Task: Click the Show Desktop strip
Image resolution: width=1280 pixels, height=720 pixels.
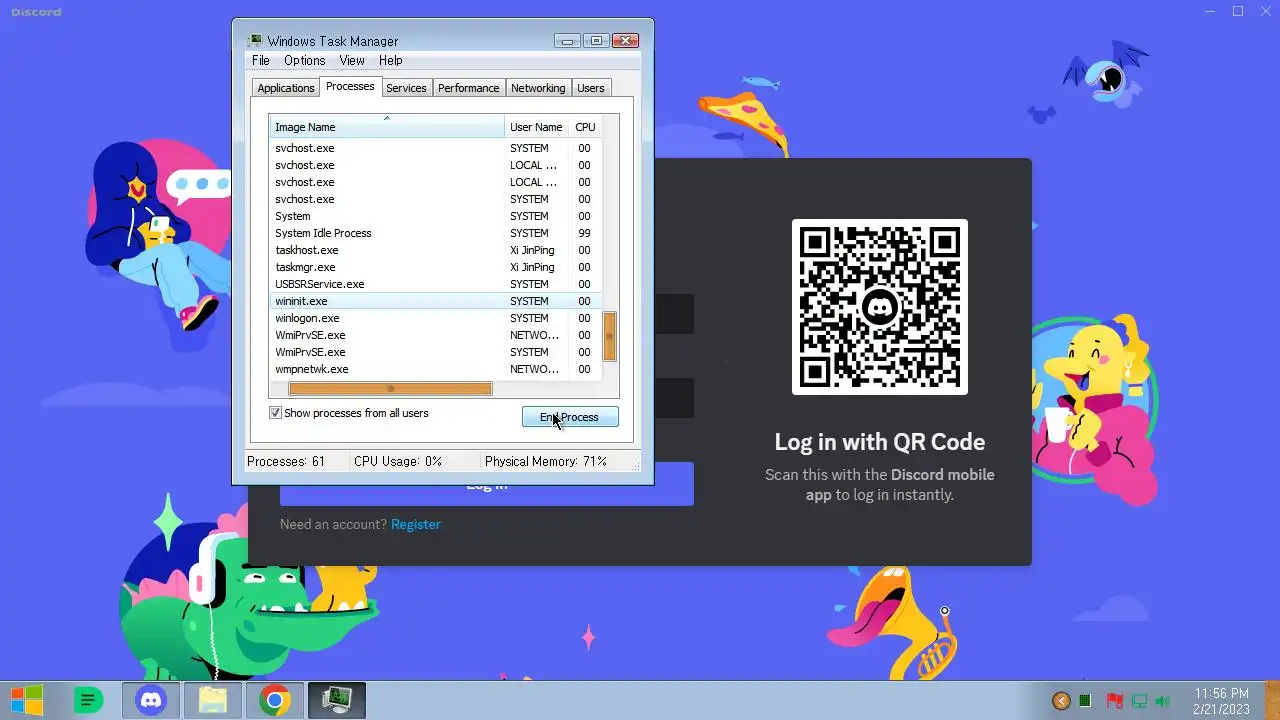Action: pyautogui.click(x=1271, y=700)
